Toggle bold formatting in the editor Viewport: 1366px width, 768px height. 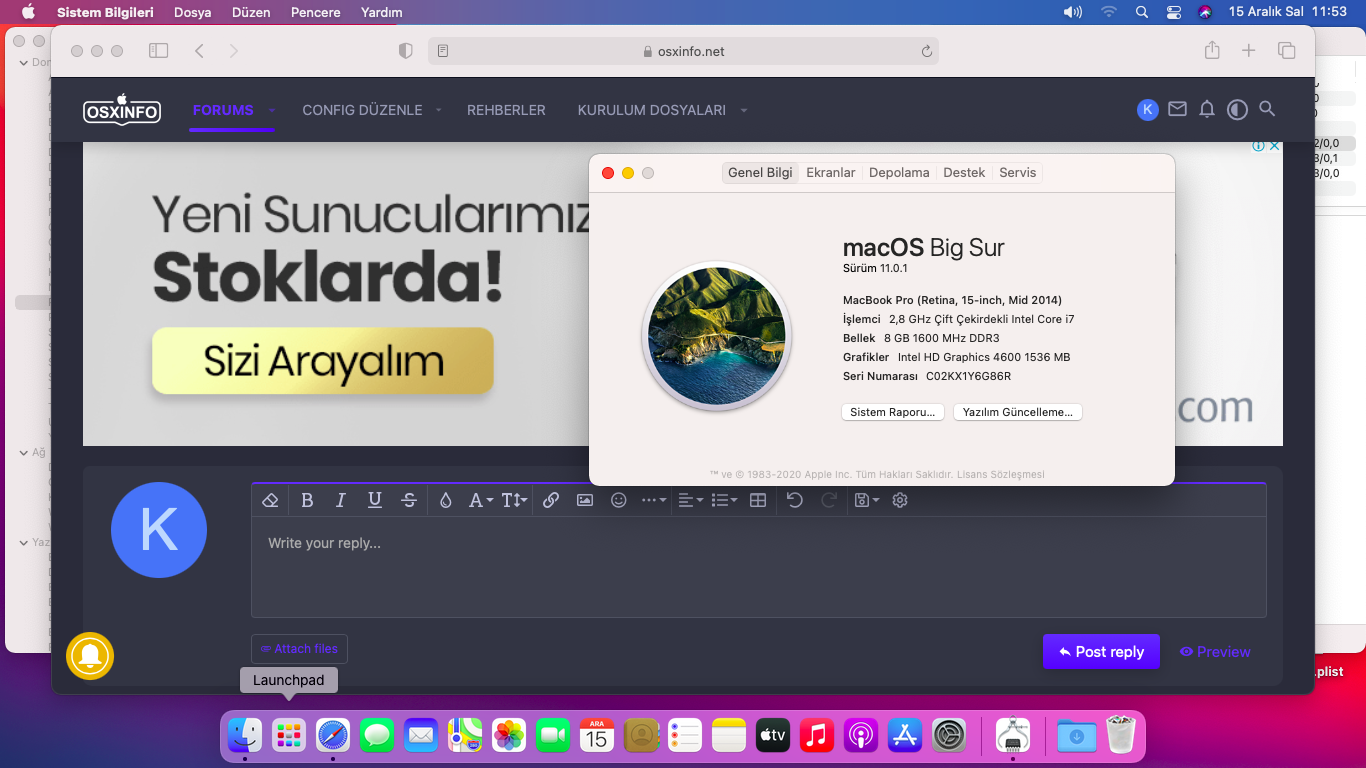(x=307, y=500)
